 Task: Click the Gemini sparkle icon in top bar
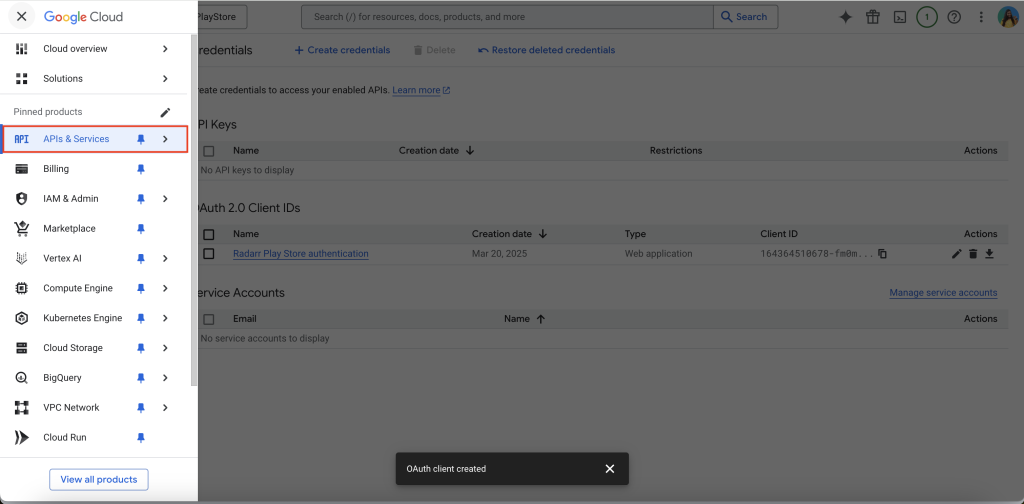(x=845, y=17)
